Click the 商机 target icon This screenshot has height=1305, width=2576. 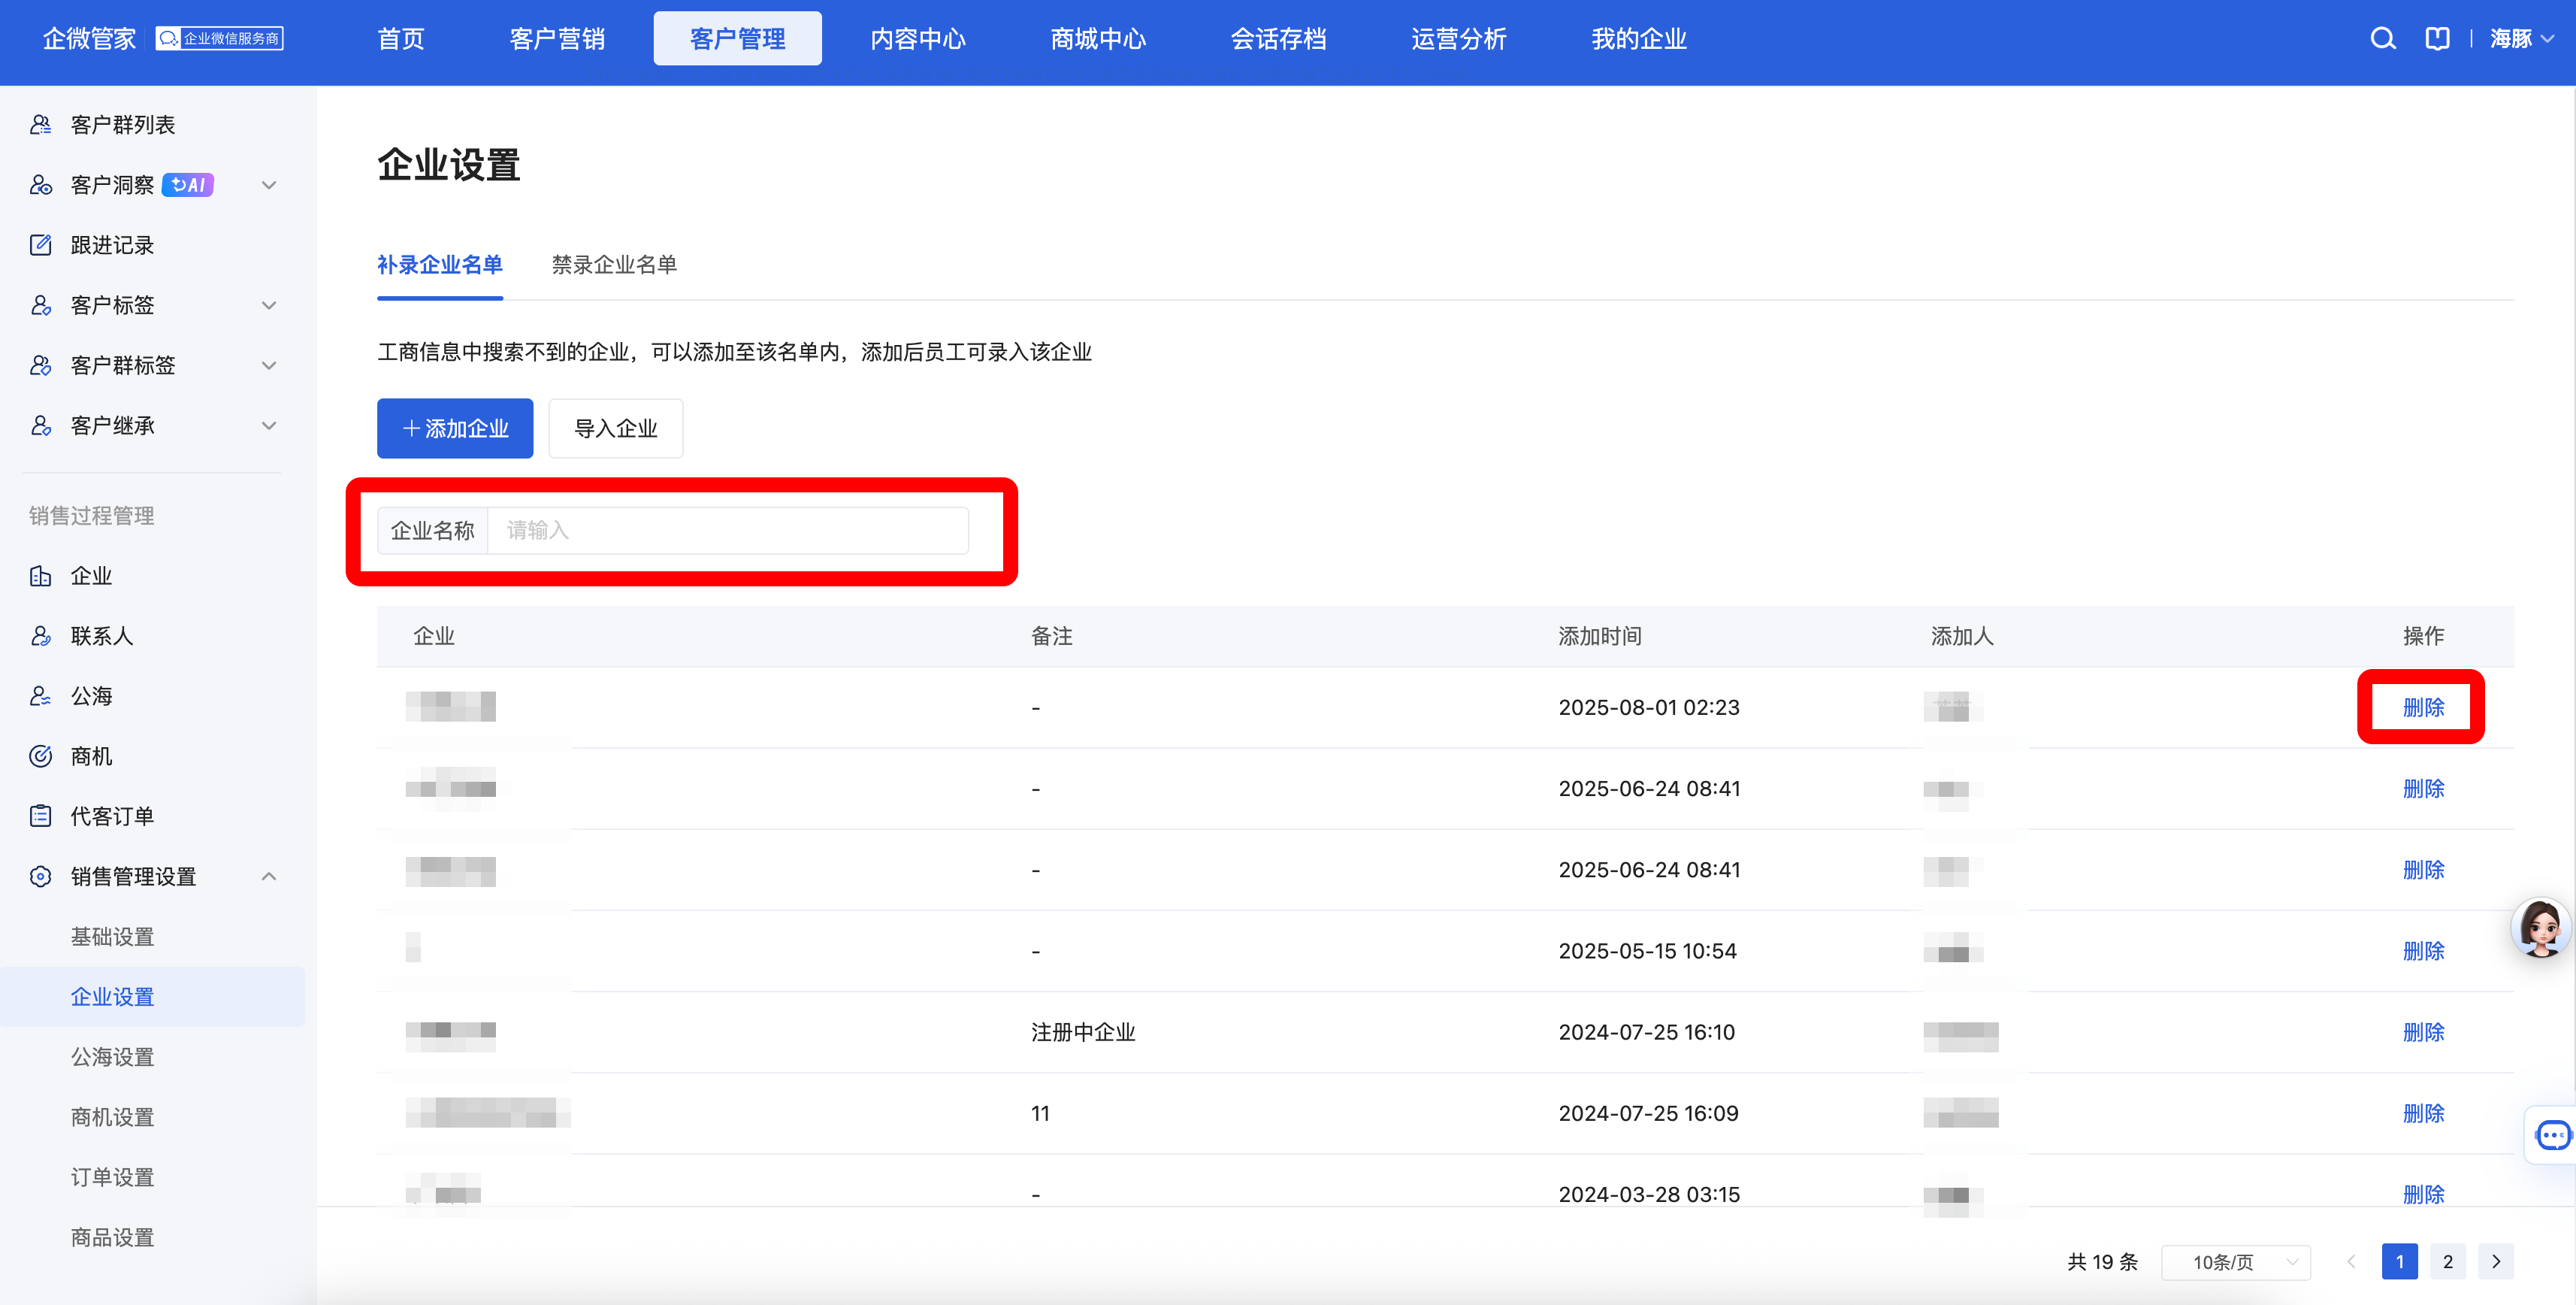40,756
